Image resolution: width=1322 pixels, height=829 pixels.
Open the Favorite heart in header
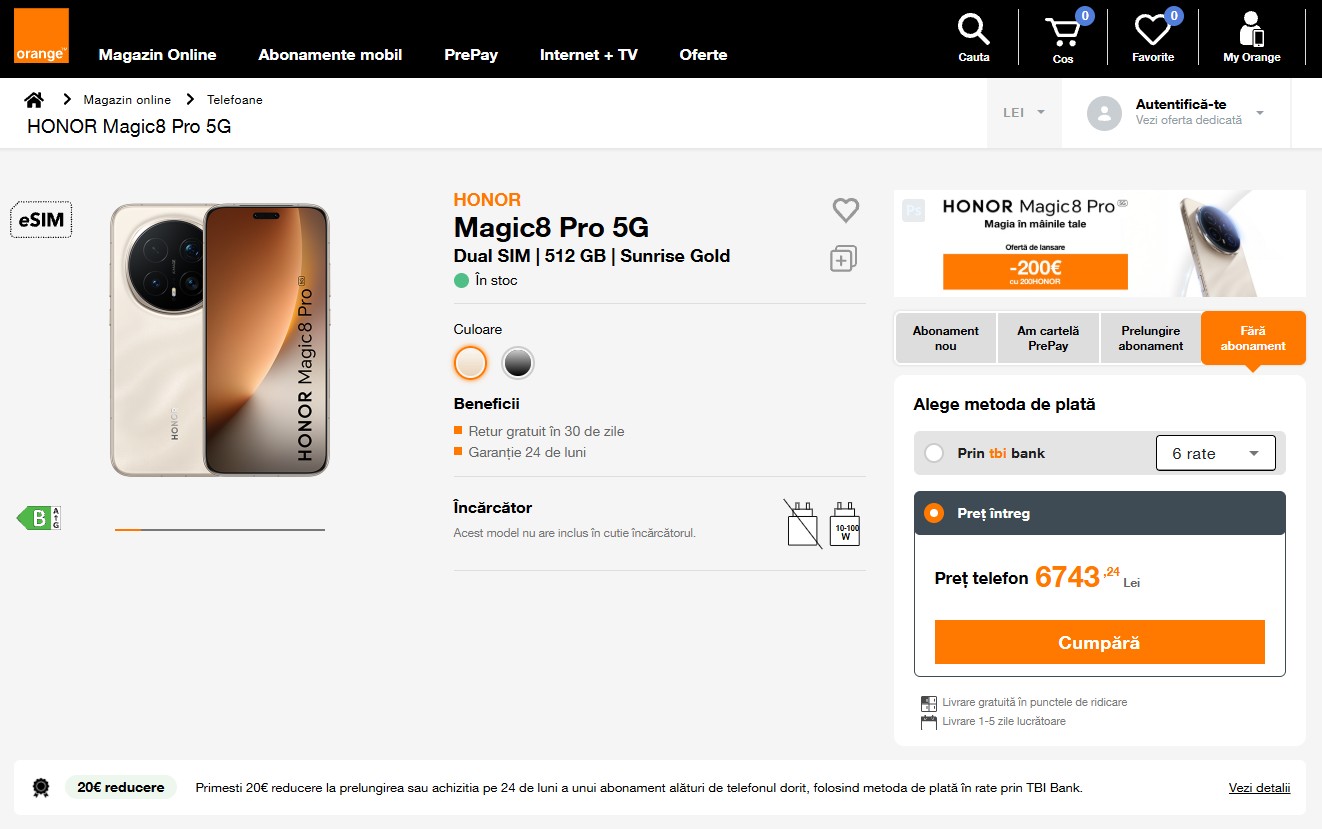tap(1153, 38)
